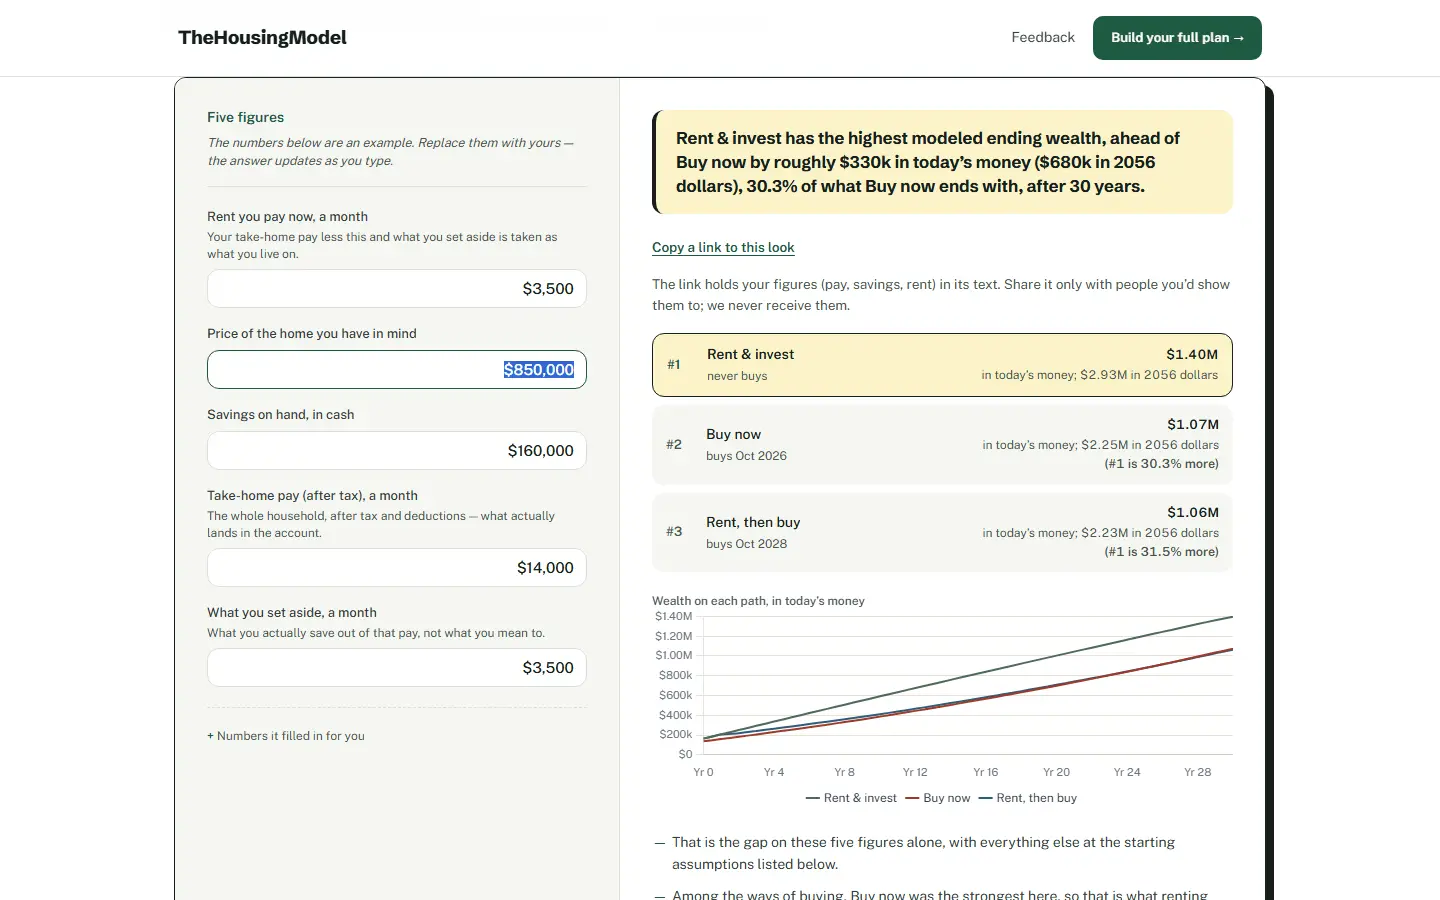Viewport: 1440px width, 900px height.
Task: Toggle Buy now series in chart legend
Action: point(938,798)
